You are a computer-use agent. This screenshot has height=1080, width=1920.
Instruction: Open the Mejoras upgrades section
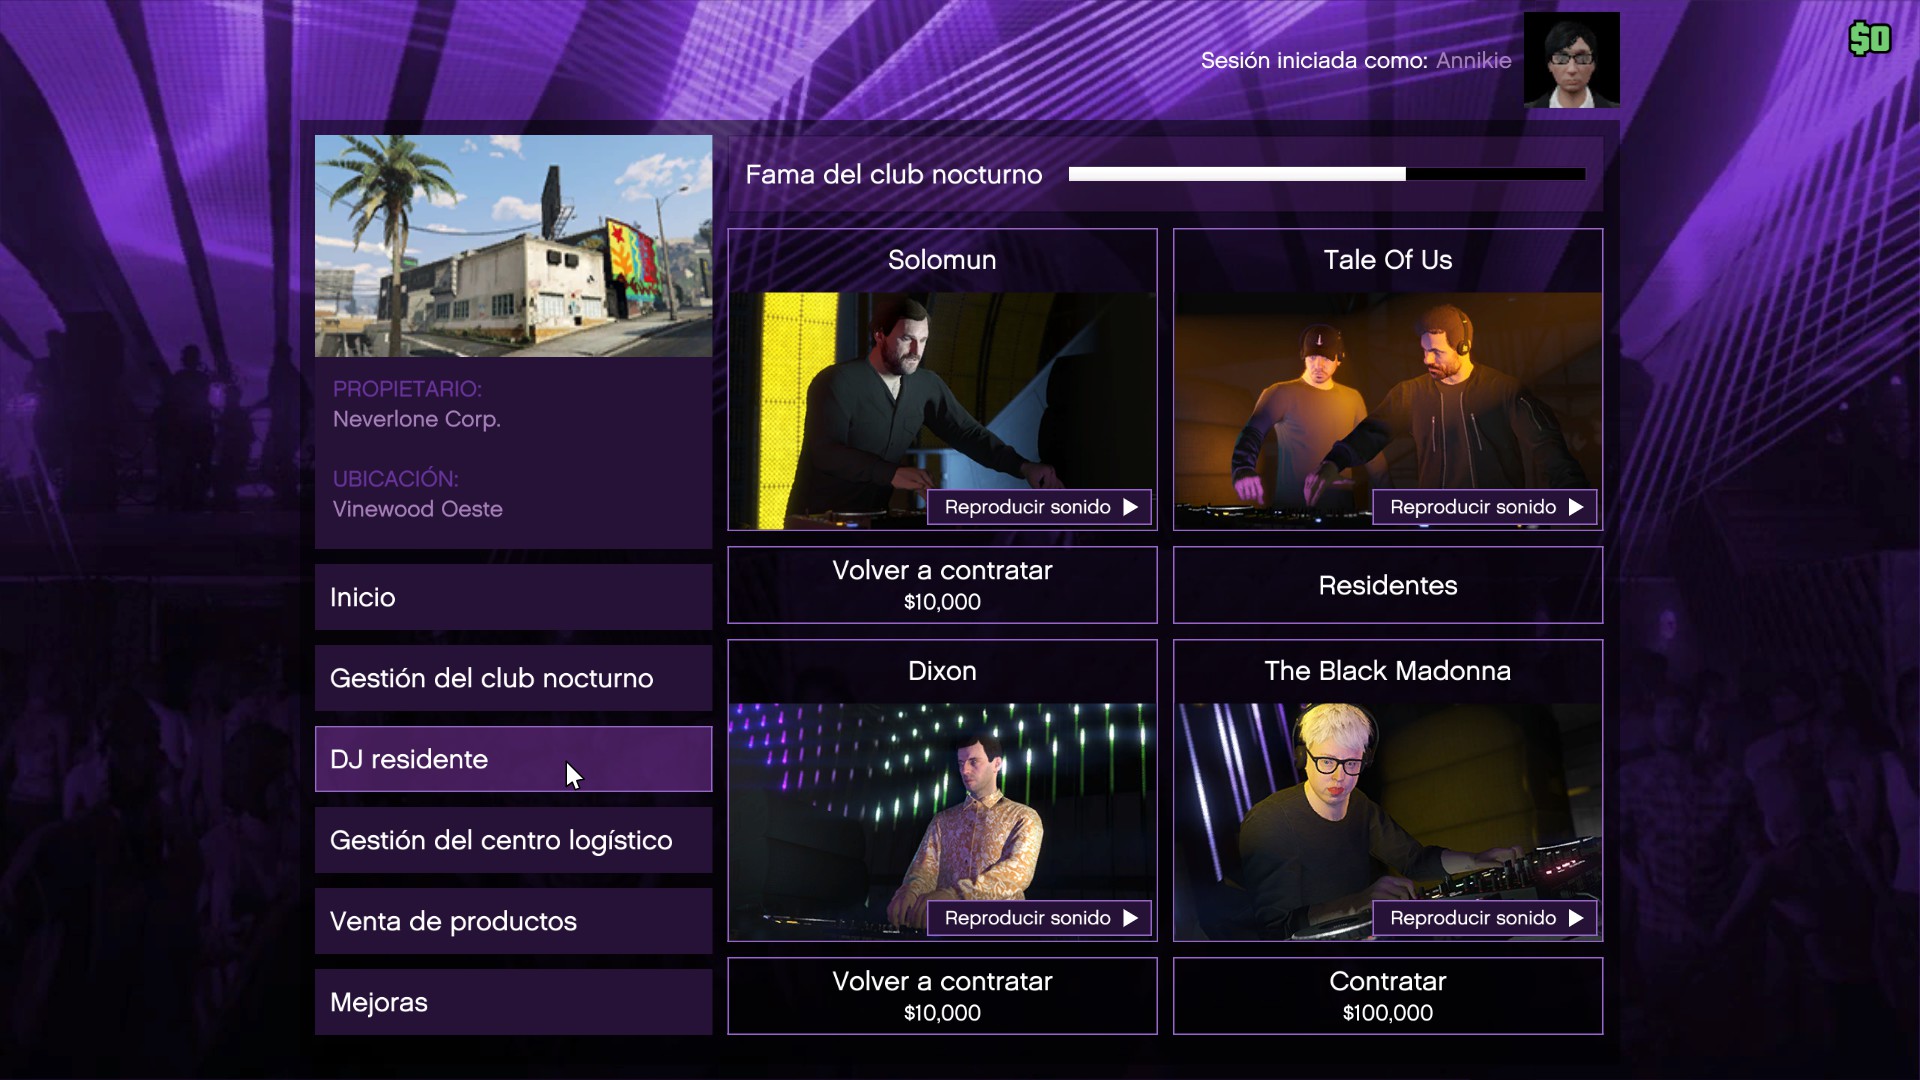point(514,1002)
